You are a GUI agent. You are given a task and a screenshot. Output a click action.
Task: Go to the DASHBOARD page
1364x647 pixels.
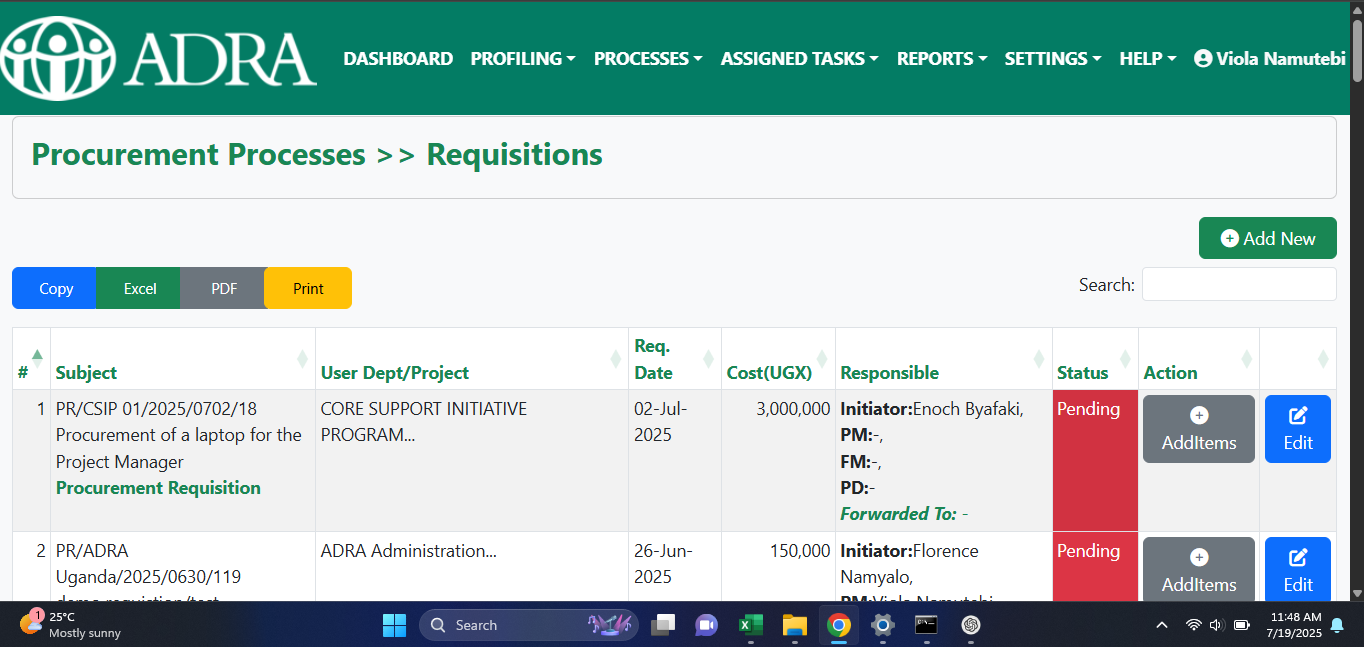pos(398,59)
